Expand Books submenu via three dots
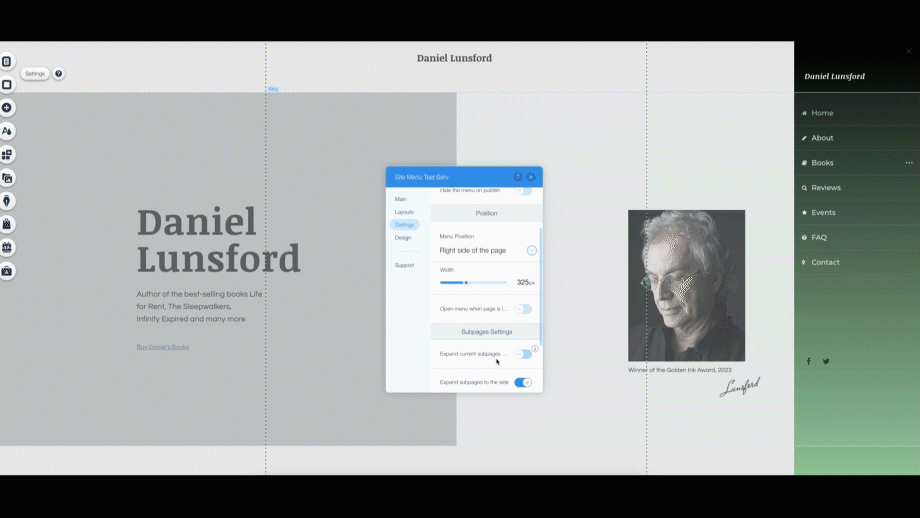Viewport: 920px width, 518px height. tap(909, 163)
